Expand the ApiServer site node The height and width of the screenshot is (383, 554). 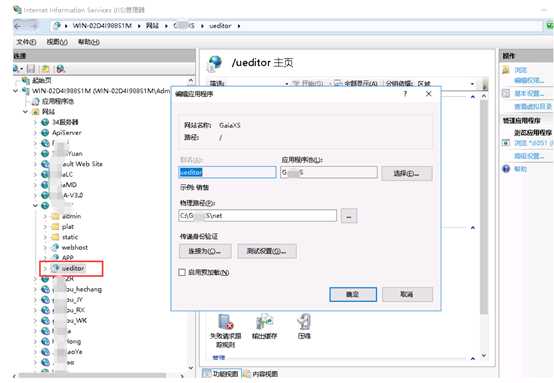point(35,133)
